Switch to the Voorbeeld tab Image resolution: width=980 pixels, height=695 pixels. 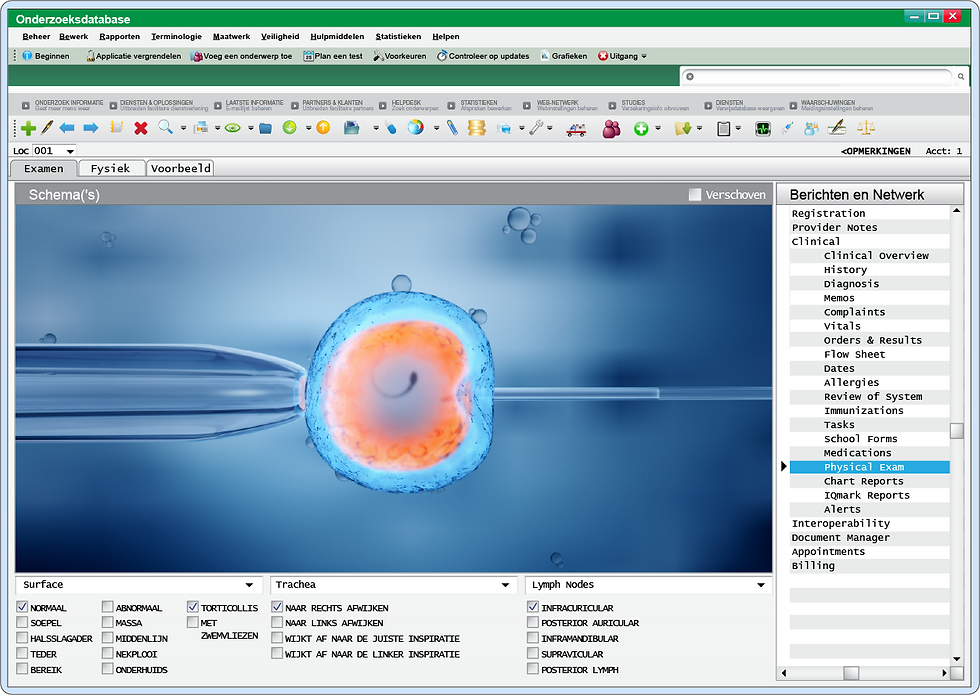181,168
